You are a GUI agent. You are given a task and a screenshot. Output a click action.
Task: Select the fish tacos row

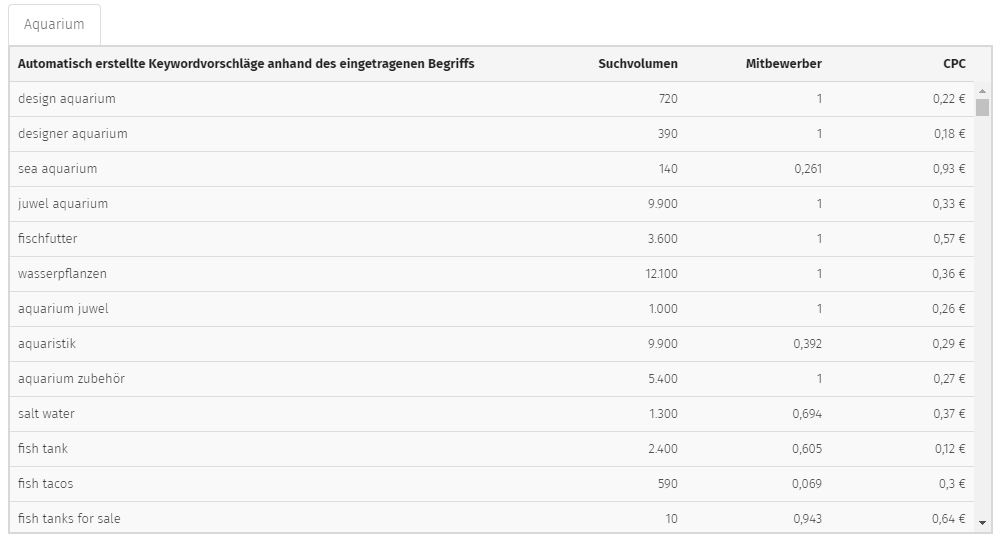(492, 484)
